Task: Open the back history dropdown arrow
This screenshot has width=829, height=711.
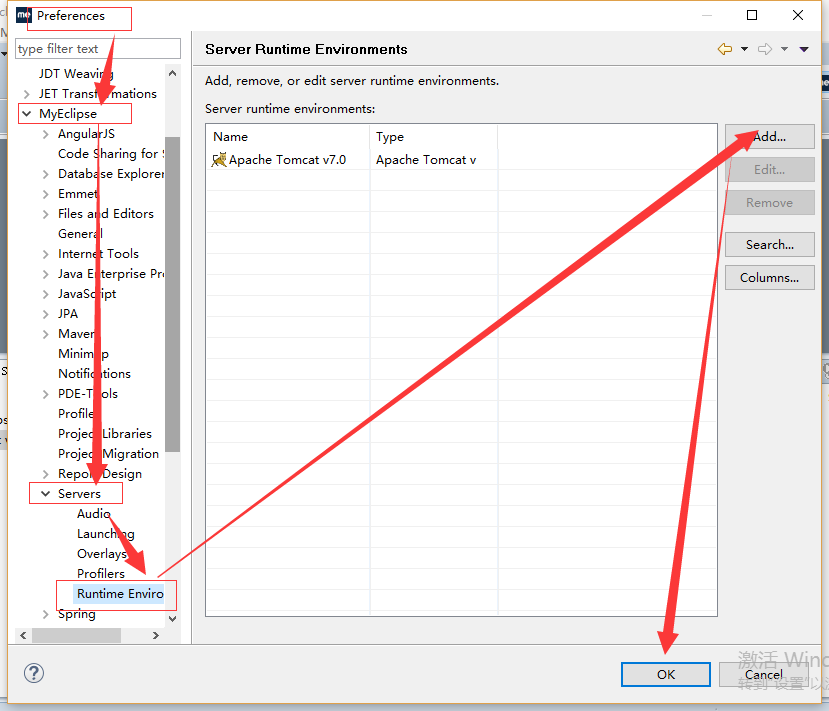Action: [744, 49]
